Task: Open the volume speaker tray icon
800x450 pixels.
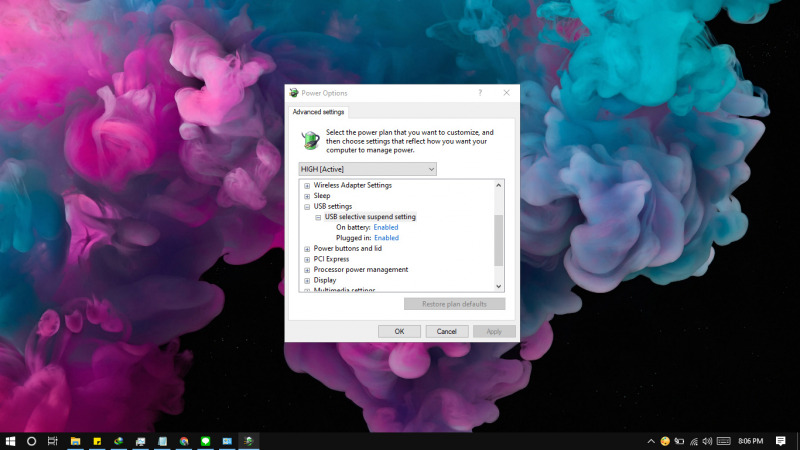Action: (707, 441)
